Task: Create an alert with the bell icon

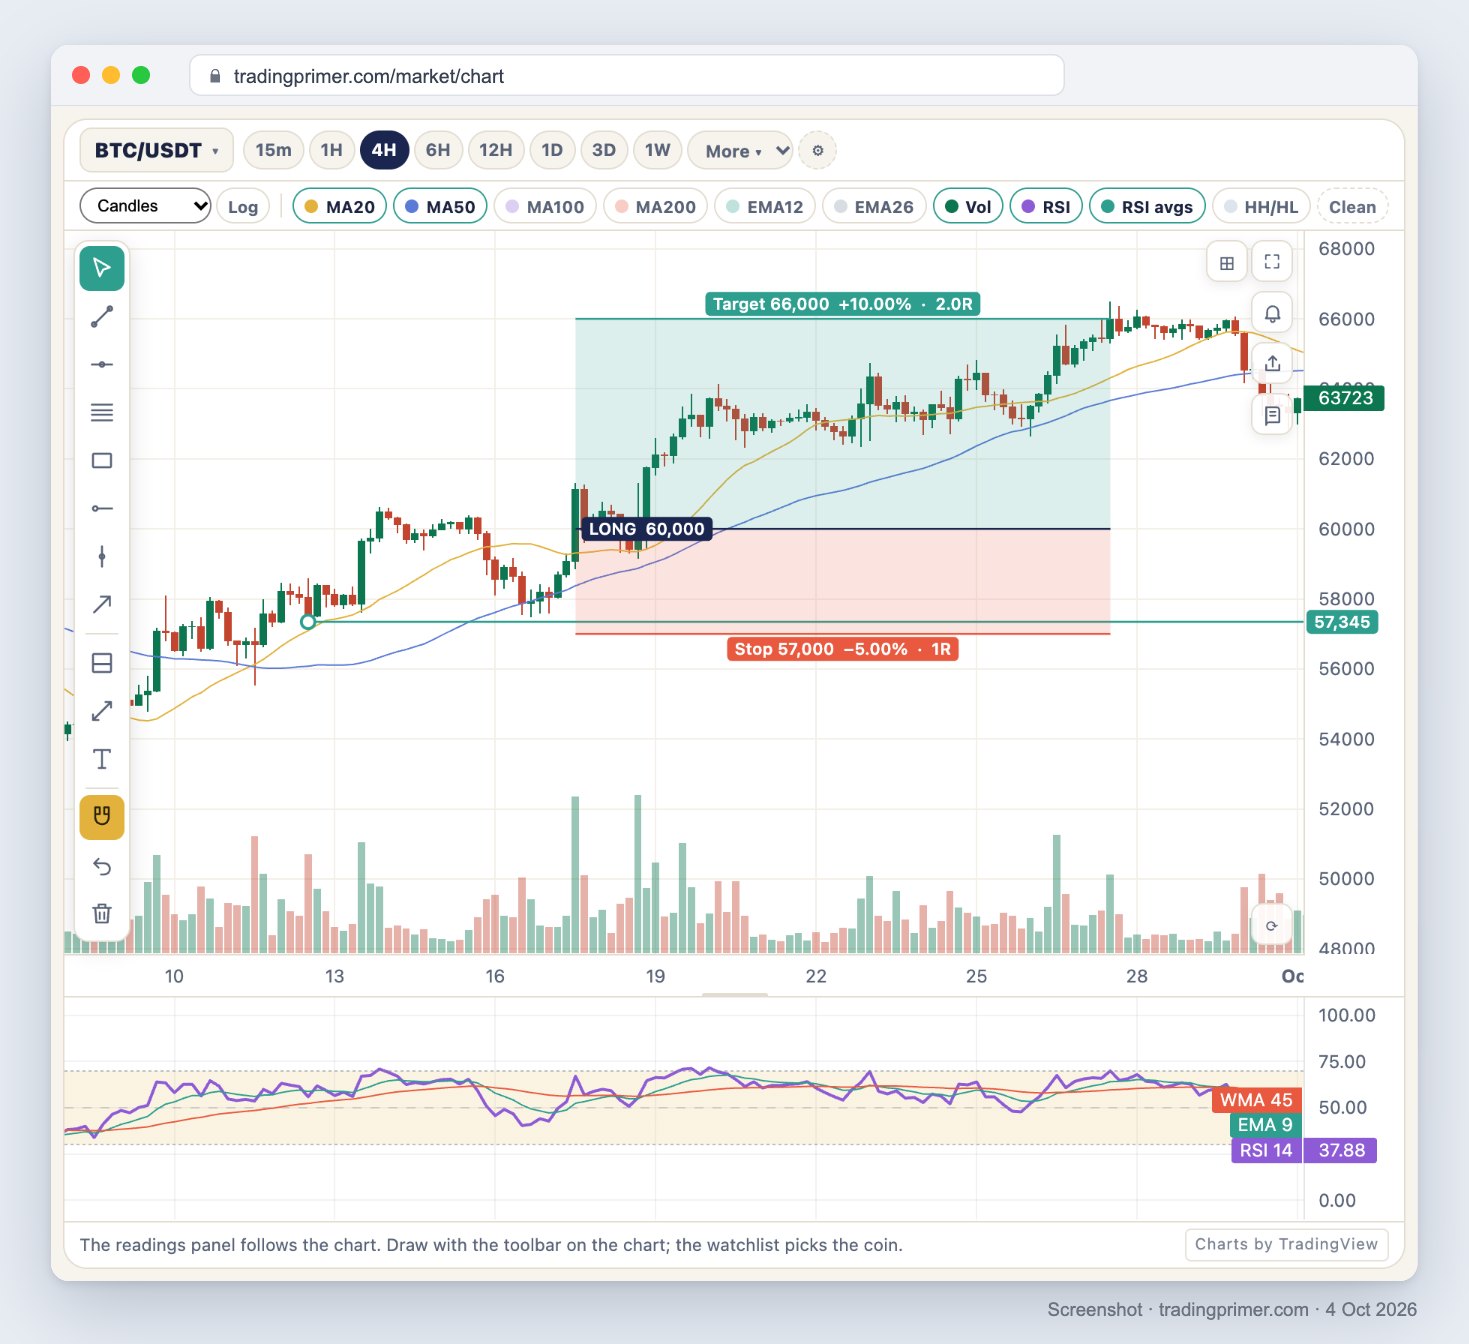Action: click(1272, 314)
